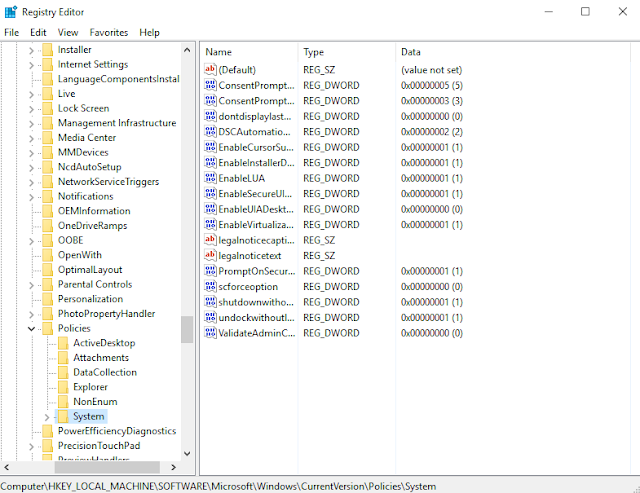
Task: Click tree horizontal scroll left arrow
Action: coord(7,467)
